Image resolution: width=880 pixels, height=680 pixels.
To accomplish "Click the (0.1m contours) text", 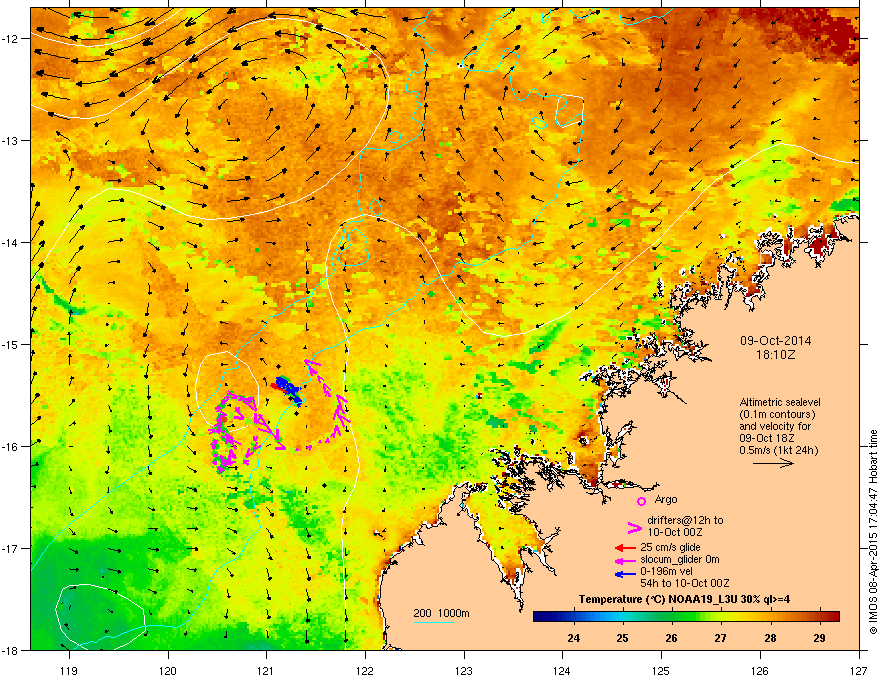I will [777, 415].
